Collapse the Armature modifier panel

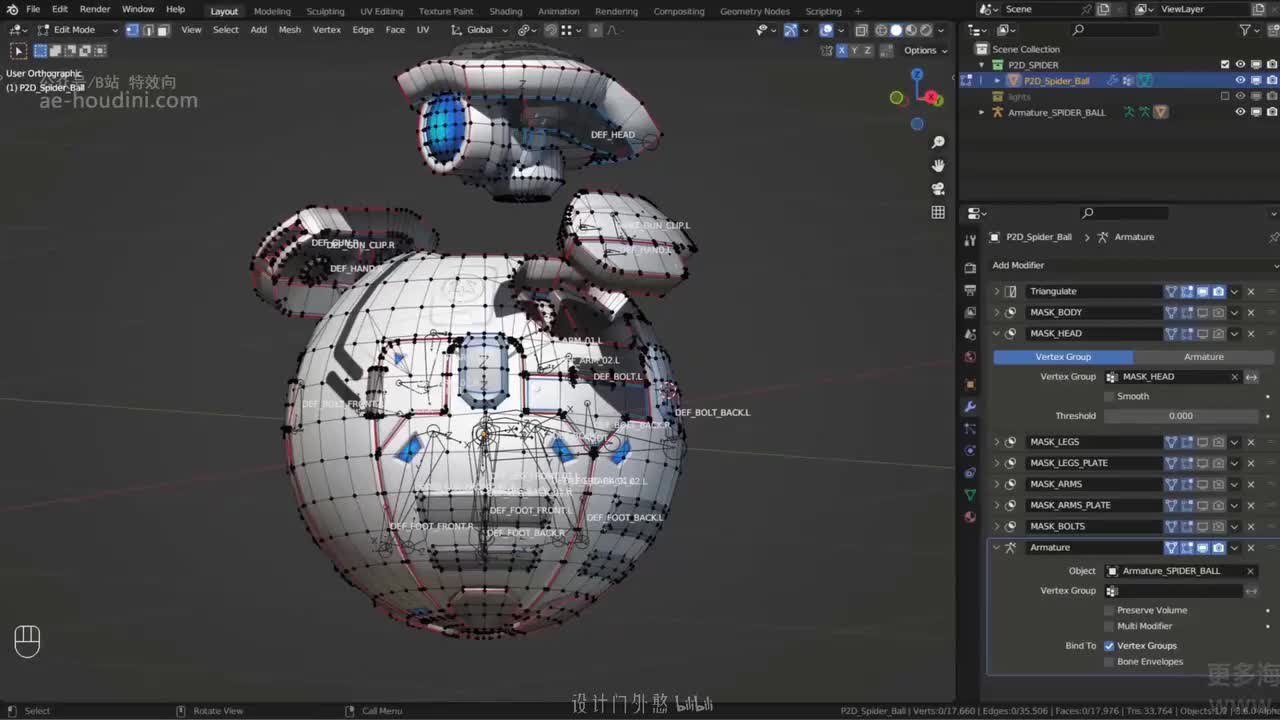996,548
